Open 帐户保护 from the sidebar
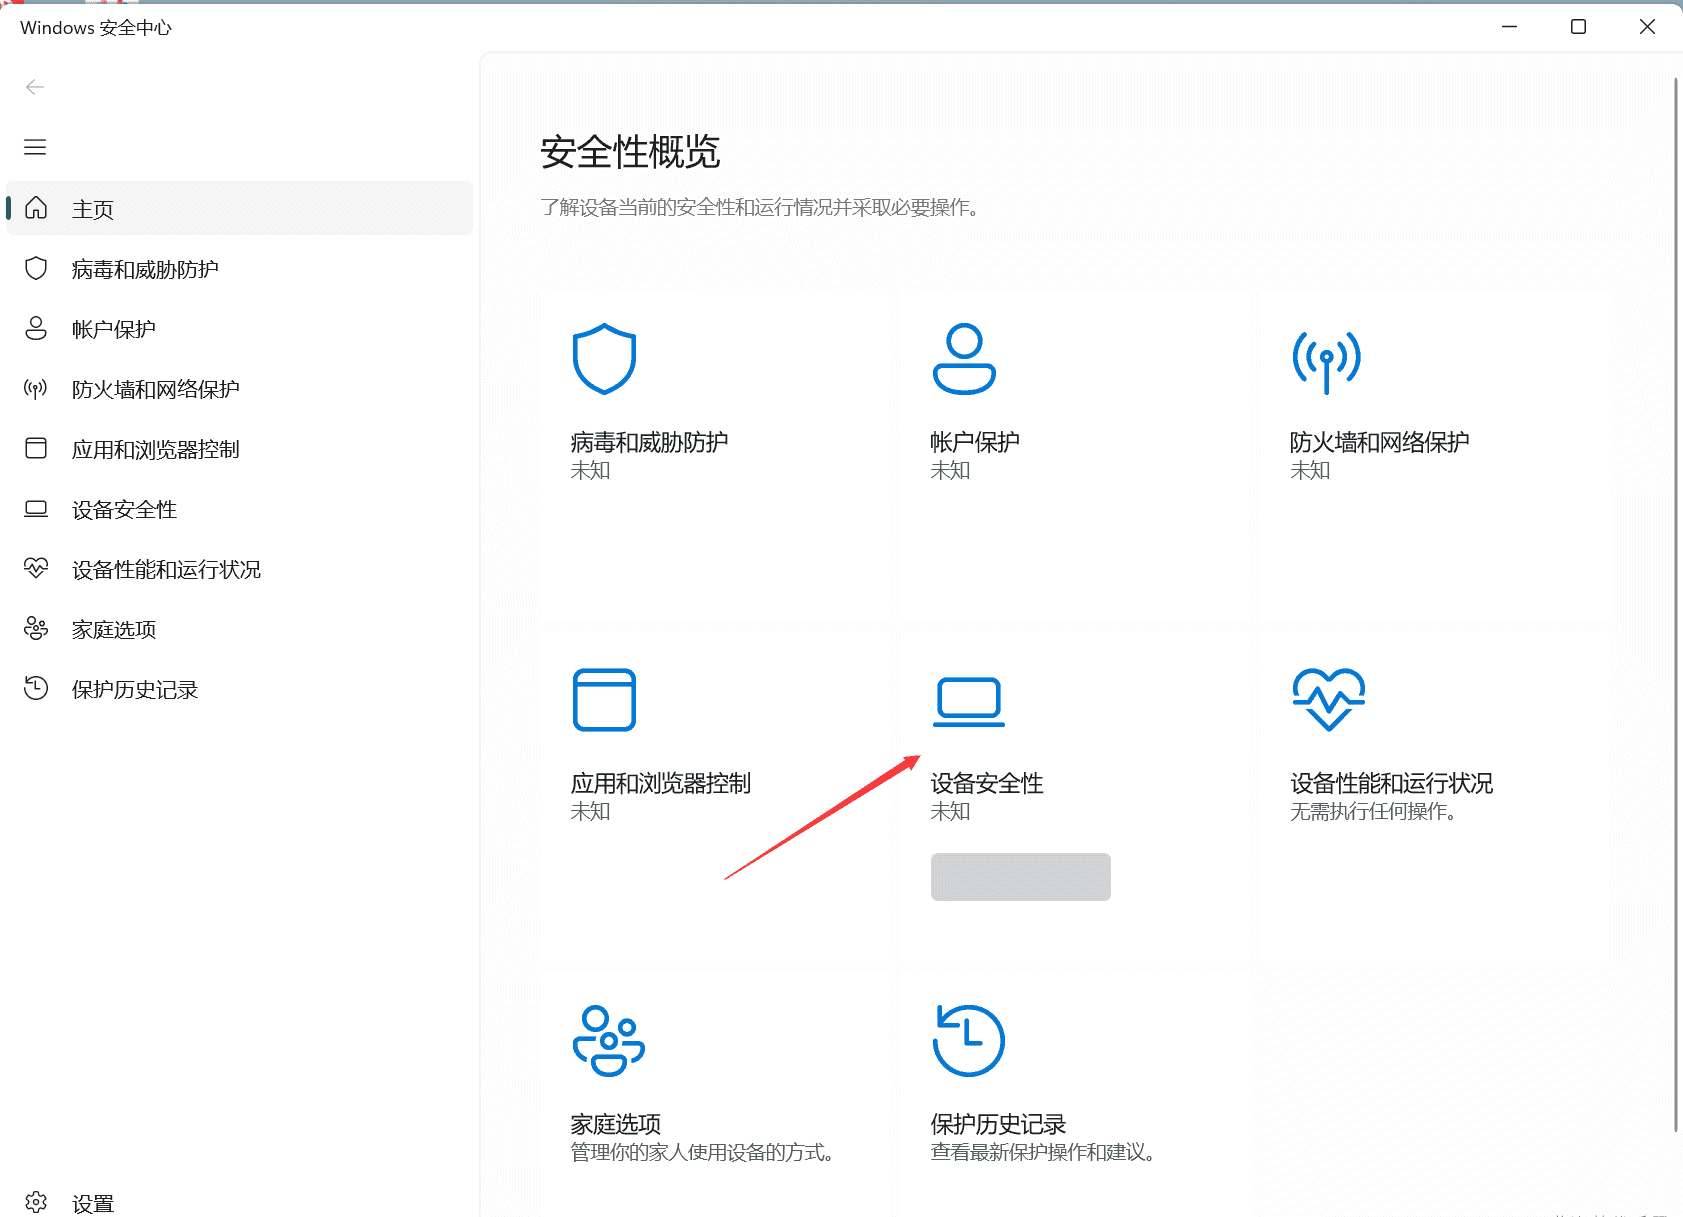 (114, 329)
